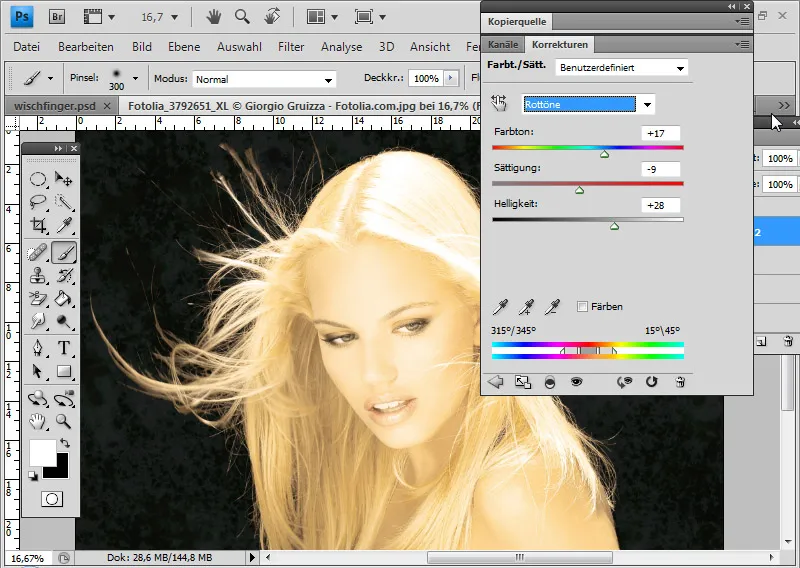Click the Farbton value field
The image size is (800, 568).
(661, 133)
